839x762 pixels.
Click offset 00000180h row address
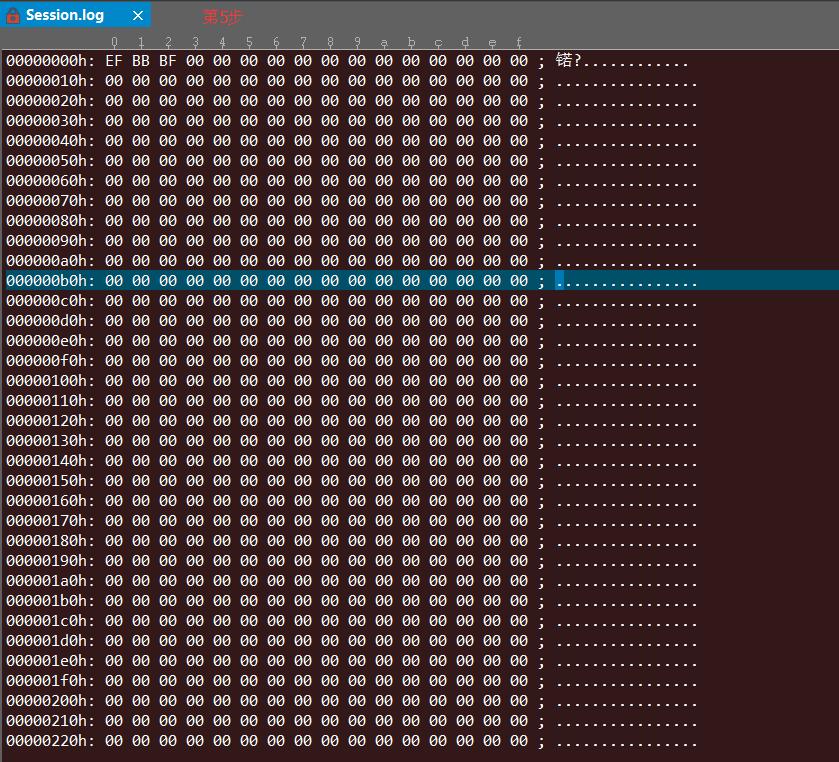click(50, 540)
